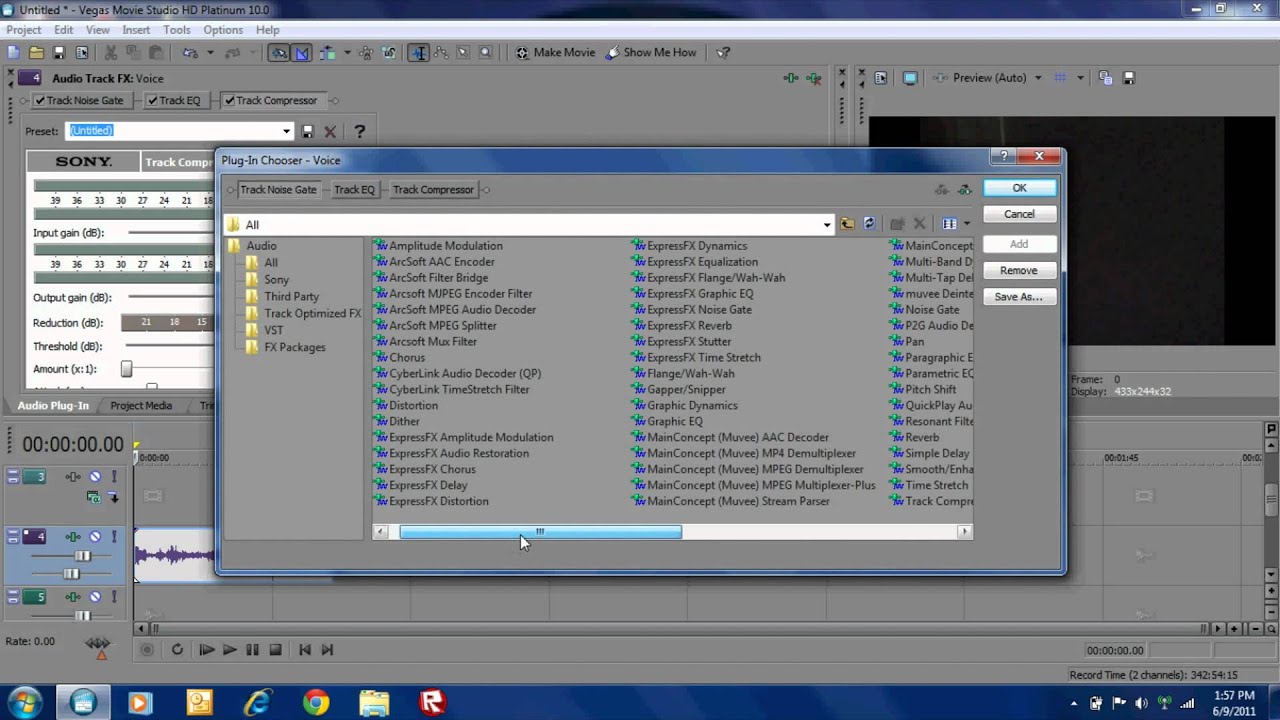Click Show Me How in the toolbar
Image resolution: width=1280 pixels, height=720 pixels.
pos(650,52)
